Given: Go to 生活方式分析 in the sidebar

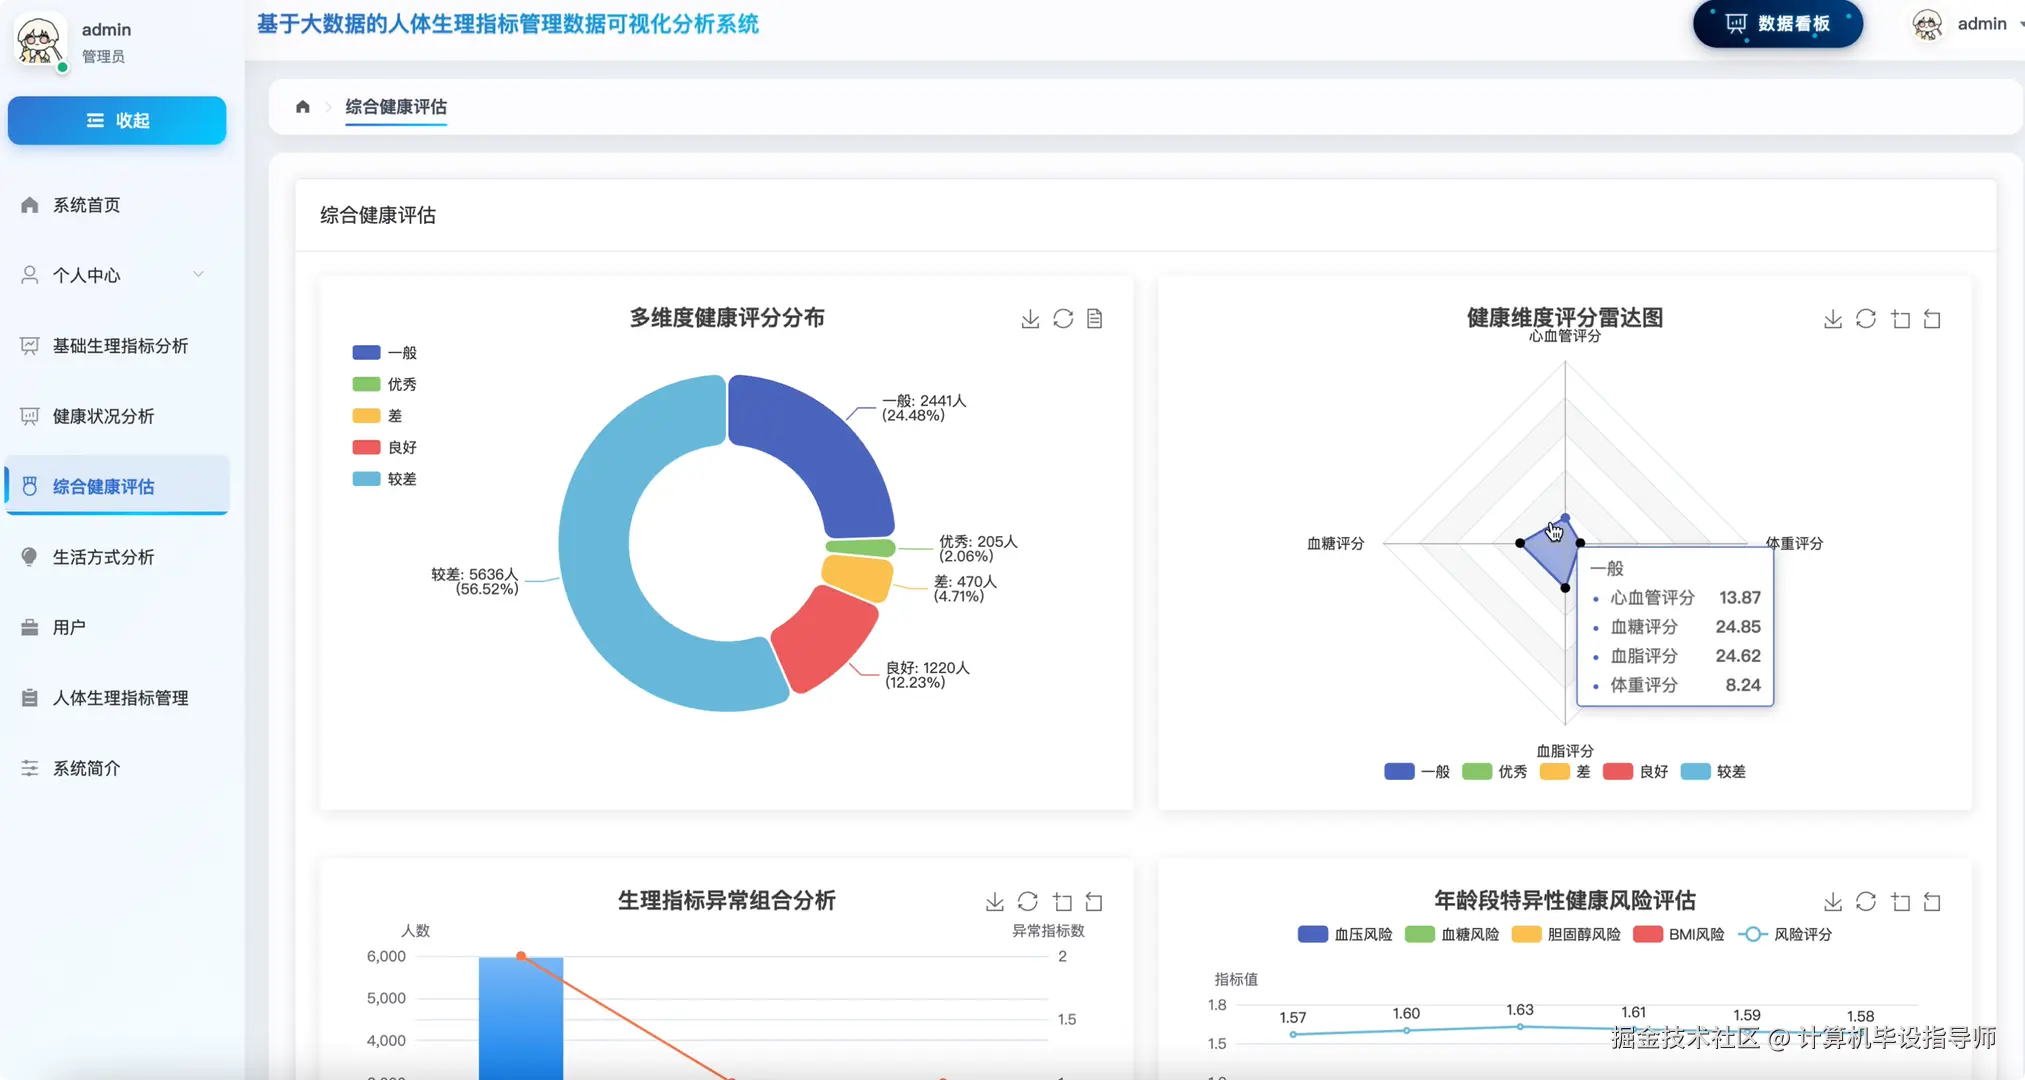Looking at the screenshot, I should point(103,557).
